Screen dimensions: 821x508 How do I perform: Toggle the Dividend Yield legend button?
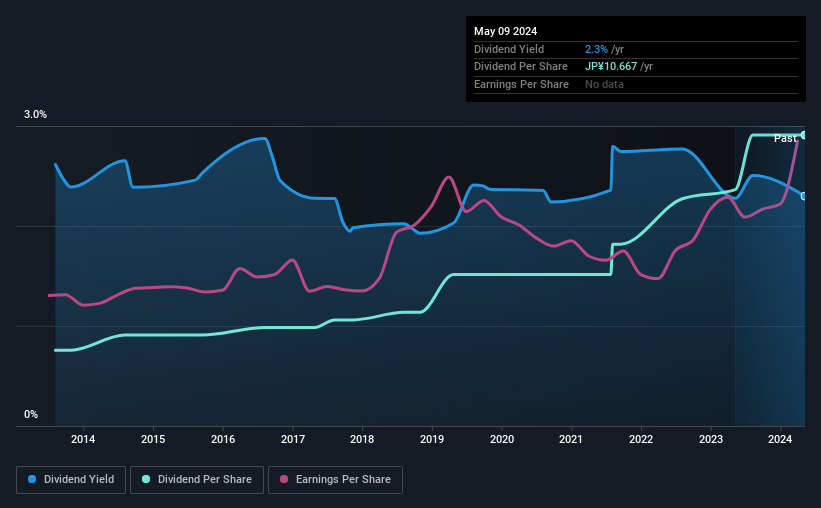71,480
